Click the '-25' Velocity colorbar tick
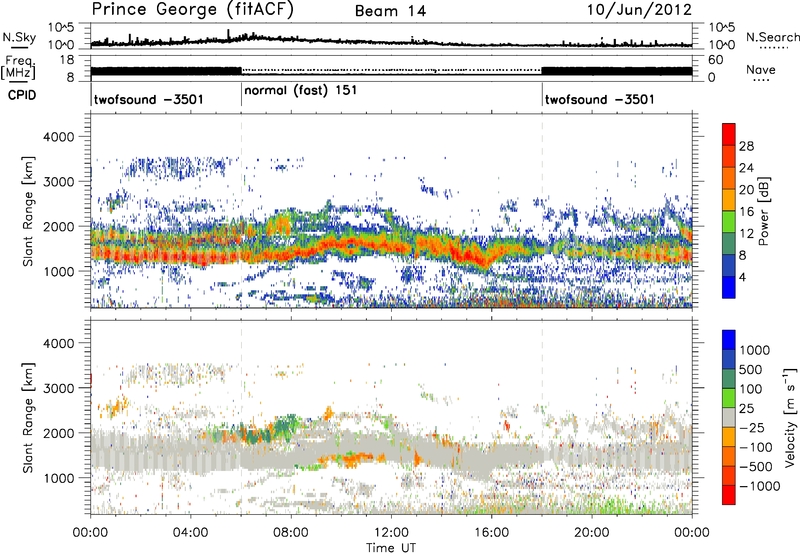The height and width of the screenshot is (554, 800). [x=754, y=427]
